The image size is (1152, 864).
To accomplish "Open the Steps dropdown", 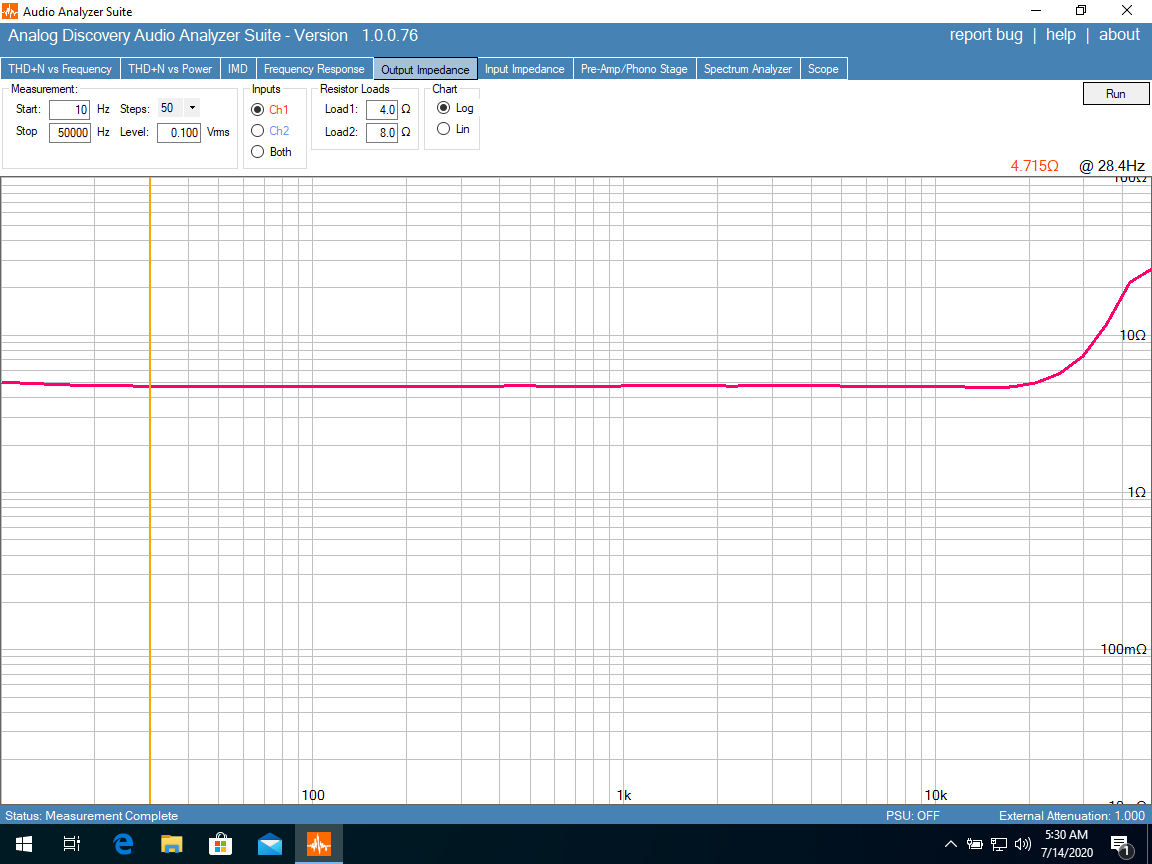I will click(x=192, y=108).
